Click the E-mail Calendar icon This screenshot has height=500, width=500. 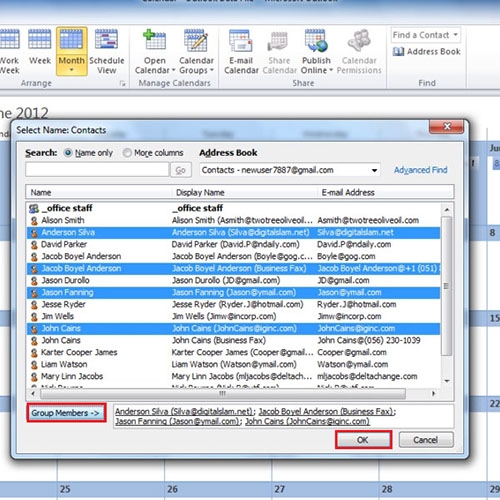(x=240, y=40)
